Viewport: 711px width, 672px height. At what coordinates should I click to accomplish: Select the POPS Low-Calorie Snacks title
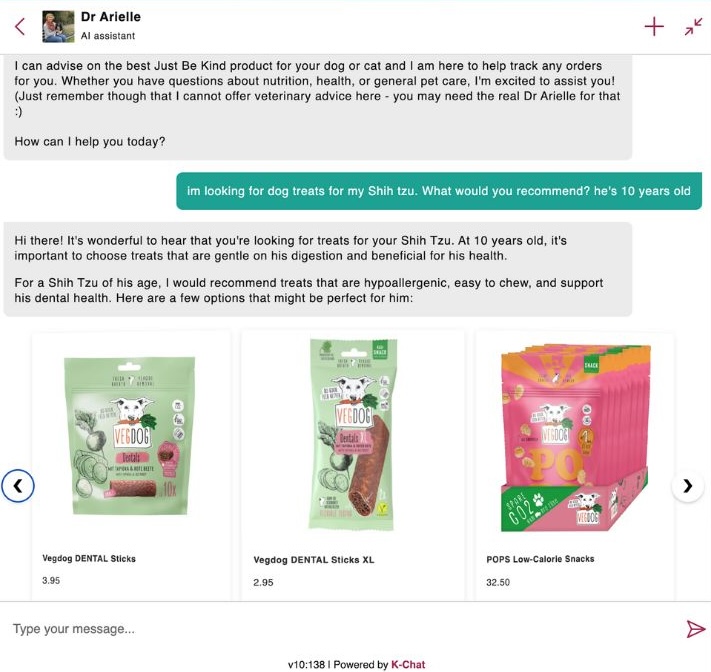click(x=540, y=559)
